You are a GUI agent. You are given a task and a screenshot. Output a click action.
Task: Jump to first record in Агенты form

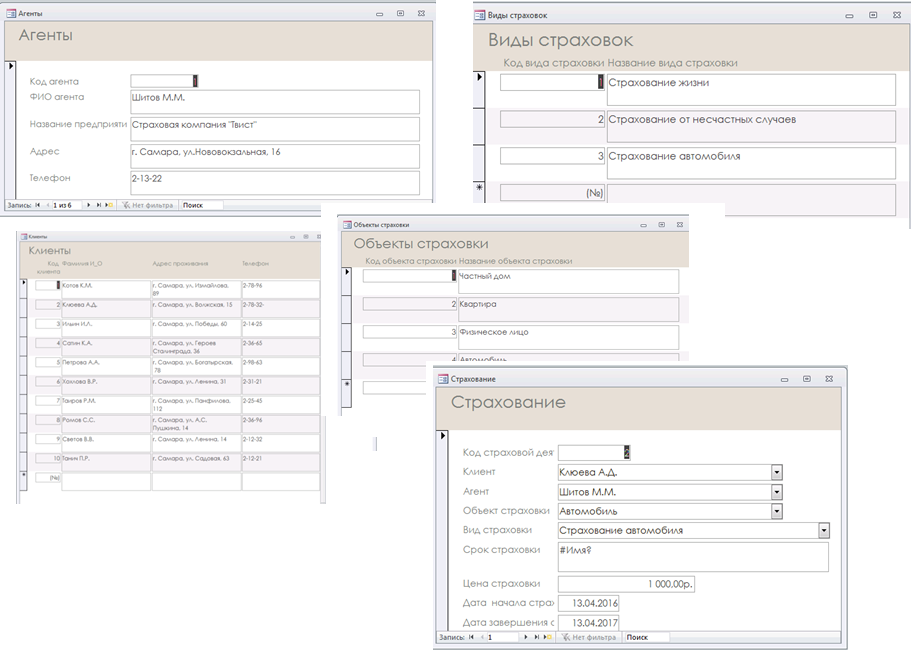pyautogui.click(x=38, y=205)
